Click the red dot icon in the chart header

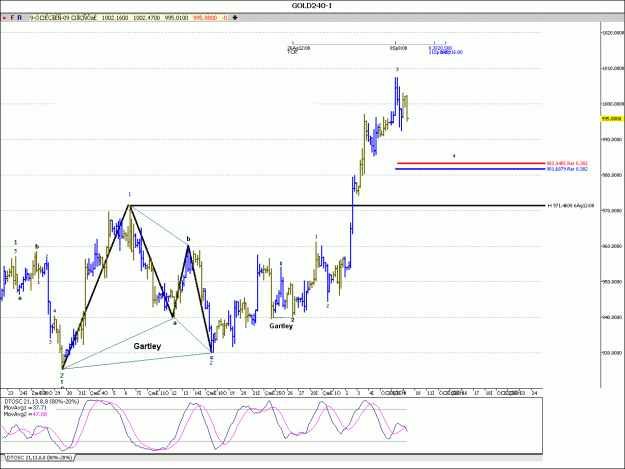[4, 18]
